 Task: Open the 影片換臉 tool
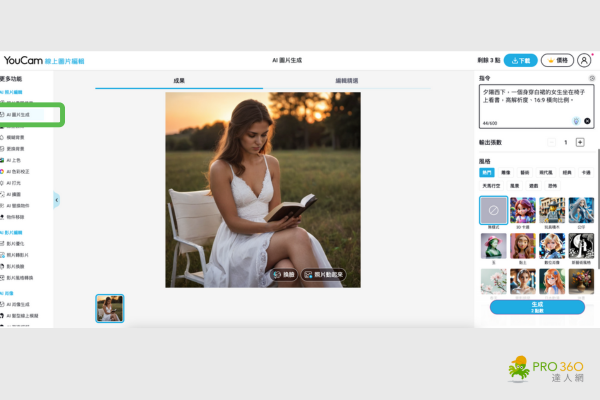[15, 266]
